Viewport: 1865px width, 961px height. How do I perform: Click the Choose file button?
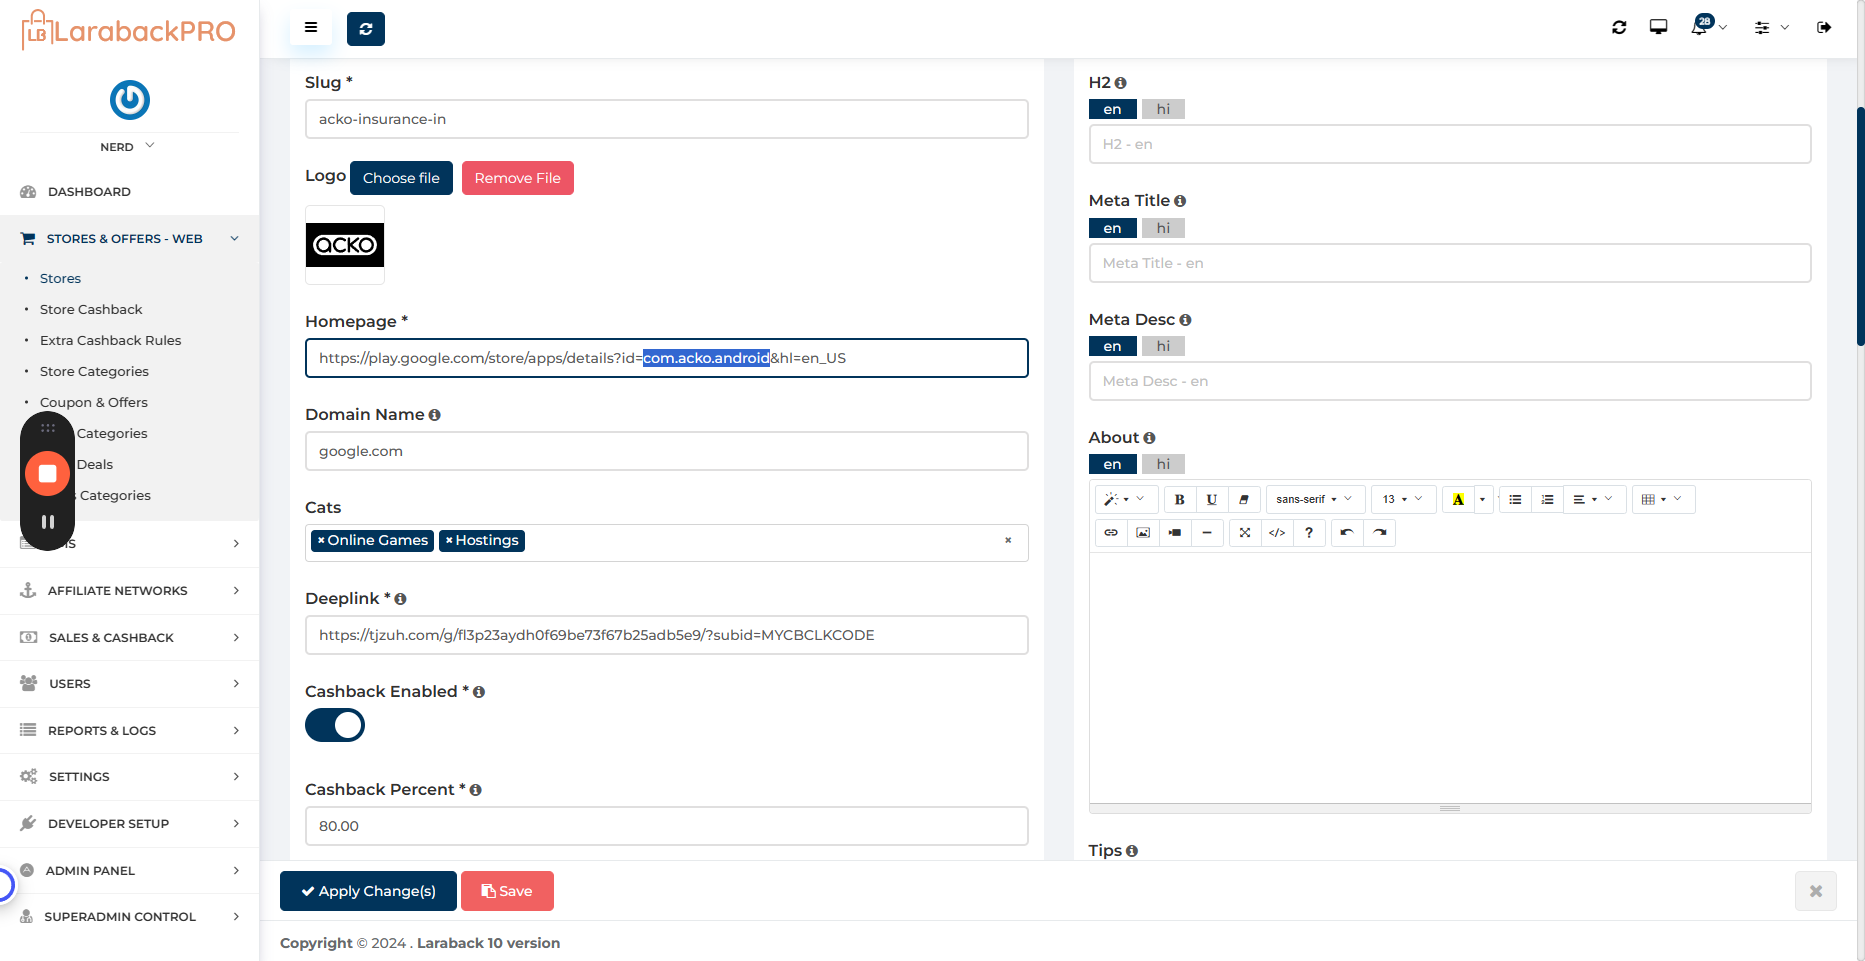click(x=401, y=178)
